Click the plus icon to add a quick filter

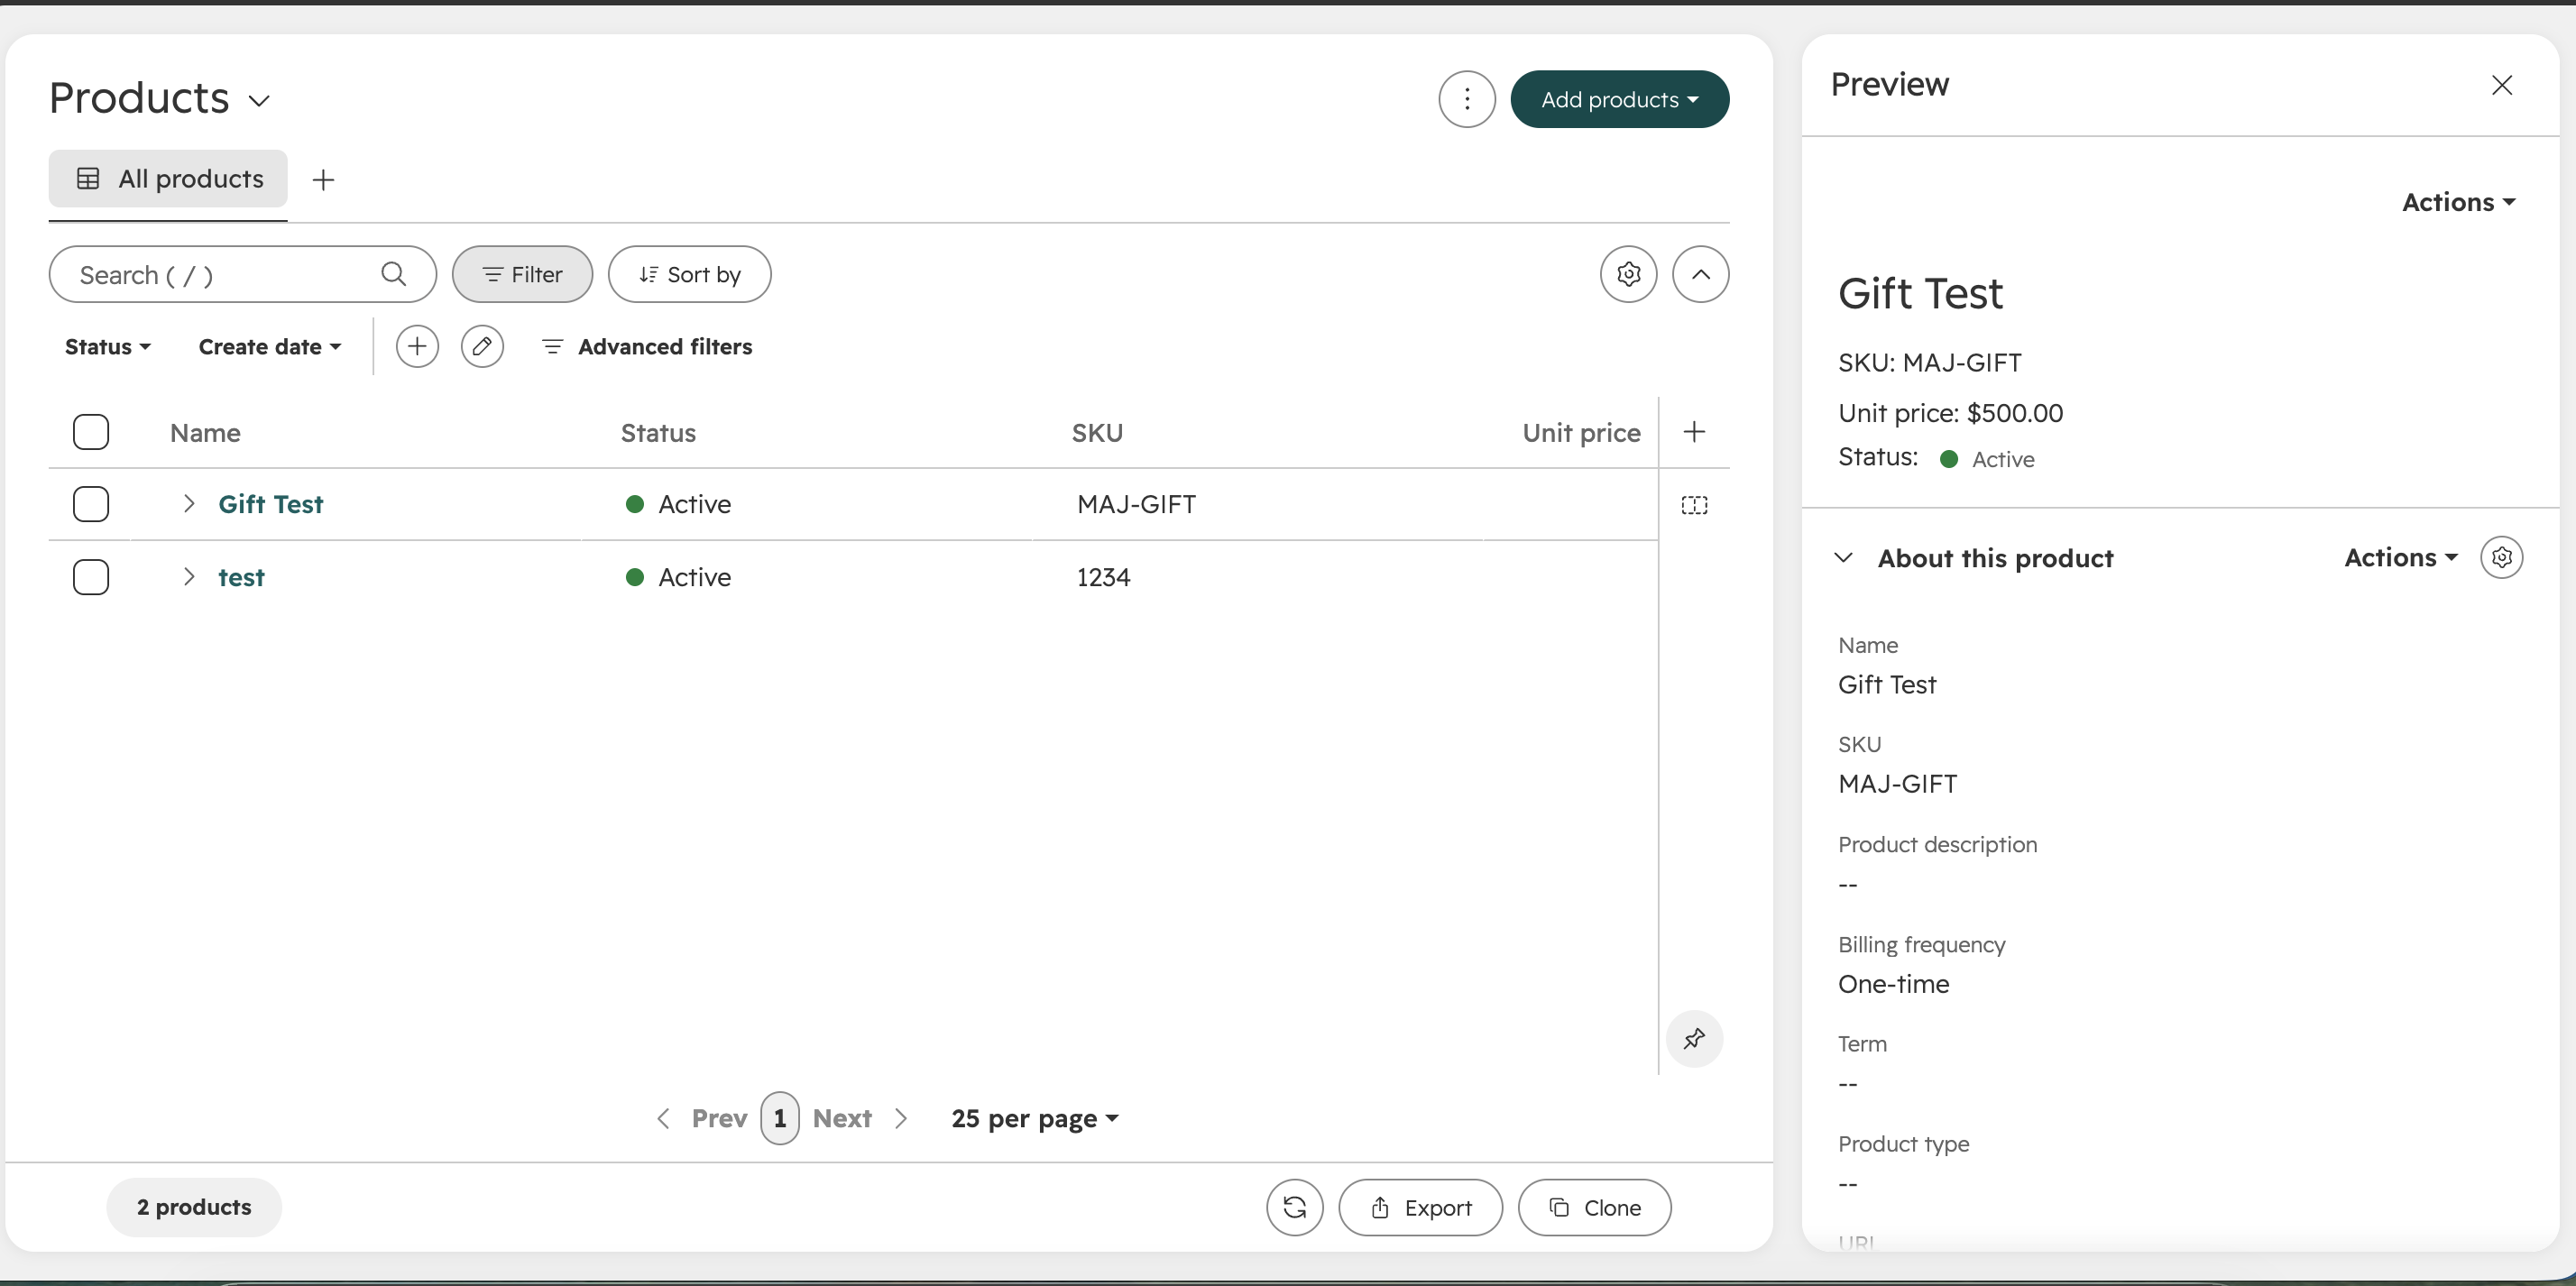point(417,346)
